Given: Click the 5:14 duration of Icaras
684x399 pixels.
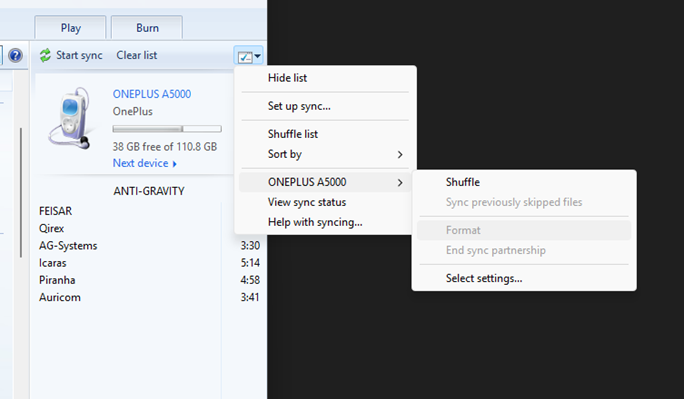Looking at the screenshot, I should [250, 263].
